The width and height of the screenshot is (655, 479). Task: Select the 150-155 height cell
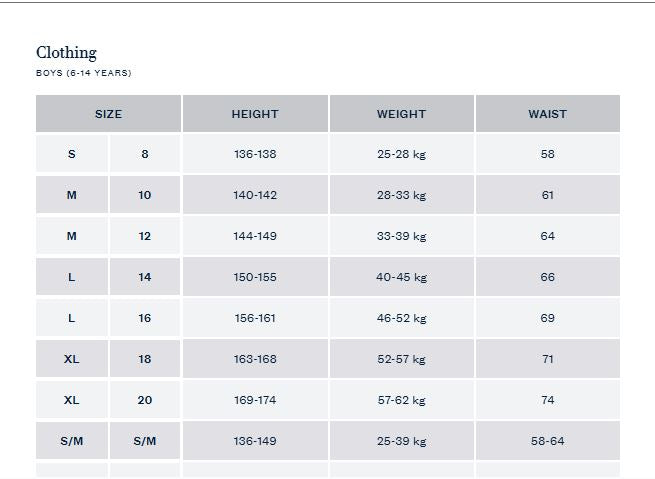point(255,277)
